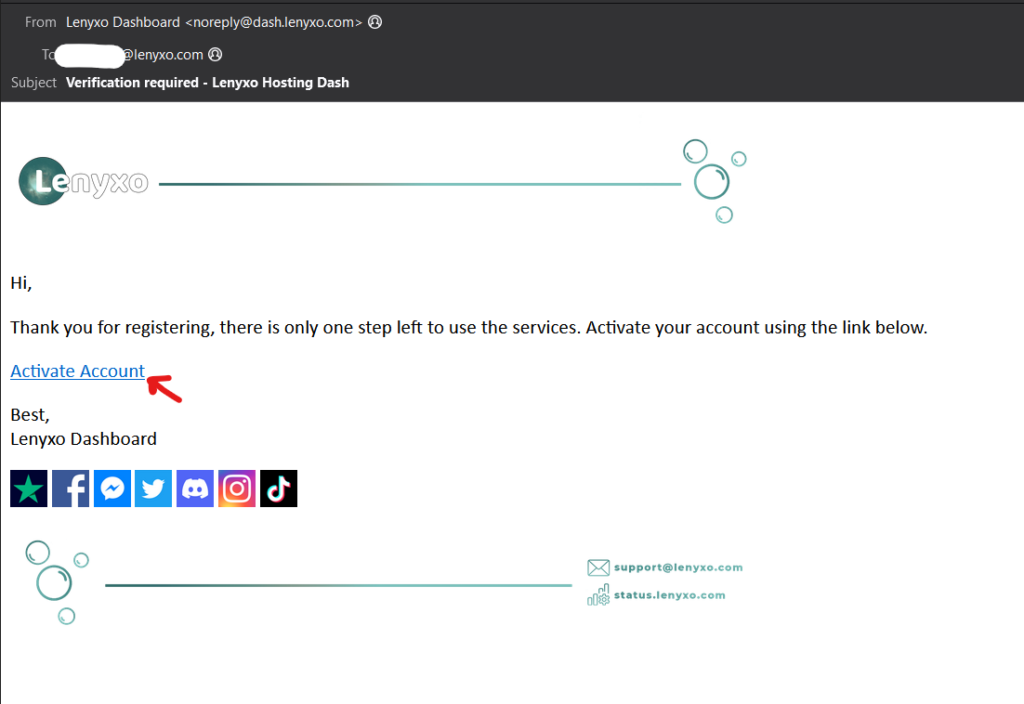Click the Activate Account link

click(x=78, y=371)
